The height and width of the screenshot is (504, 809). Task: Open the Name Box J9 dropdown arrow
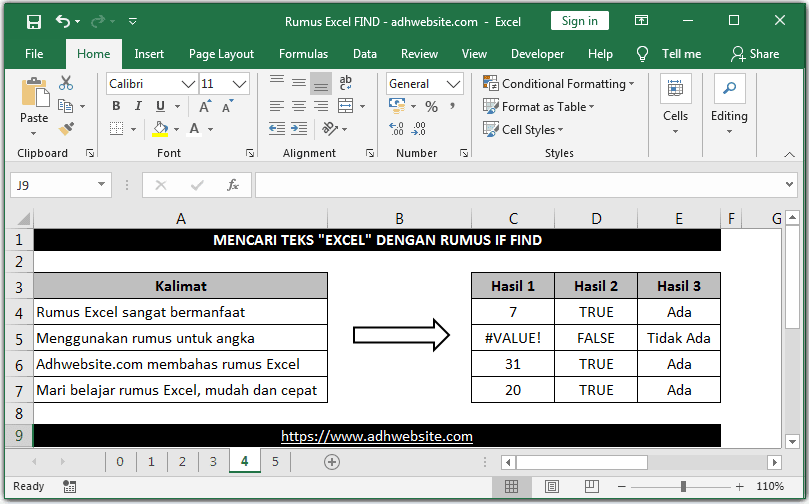pos(101,184)
